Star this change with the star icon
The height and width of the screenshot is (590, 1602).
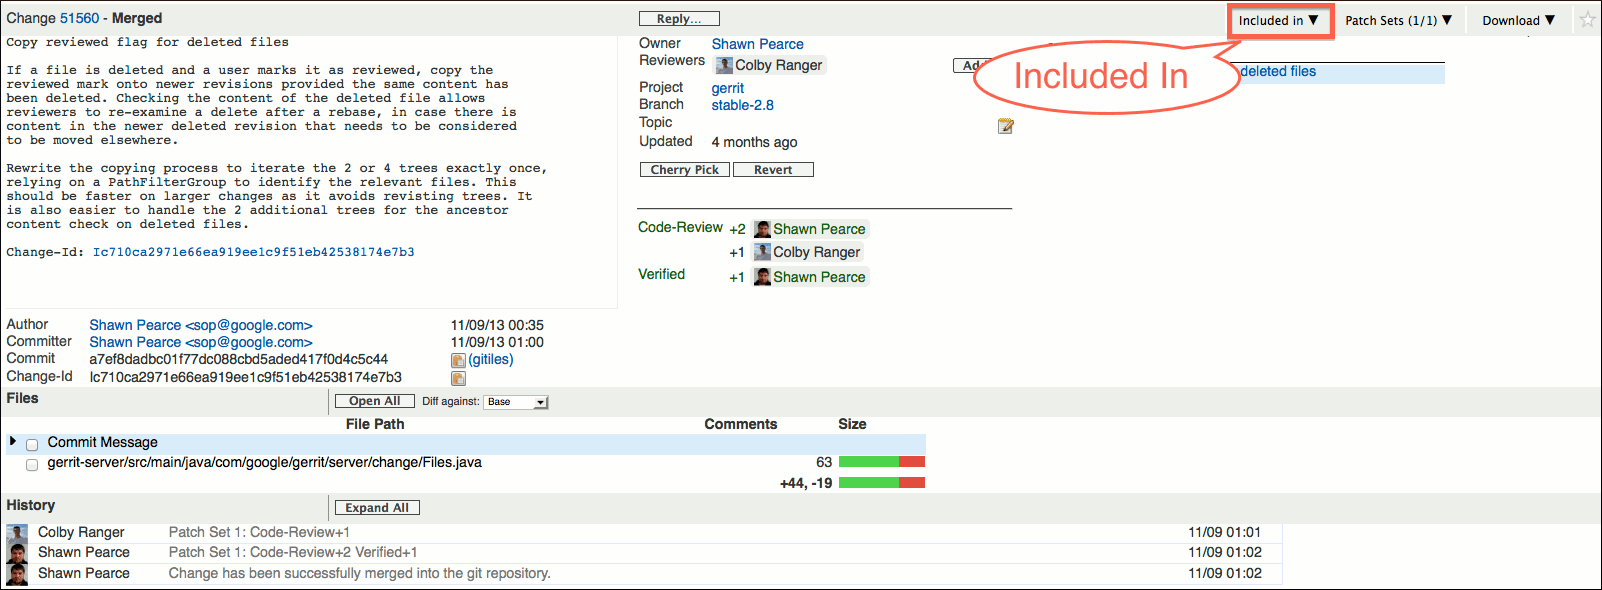coord(1587,20)
